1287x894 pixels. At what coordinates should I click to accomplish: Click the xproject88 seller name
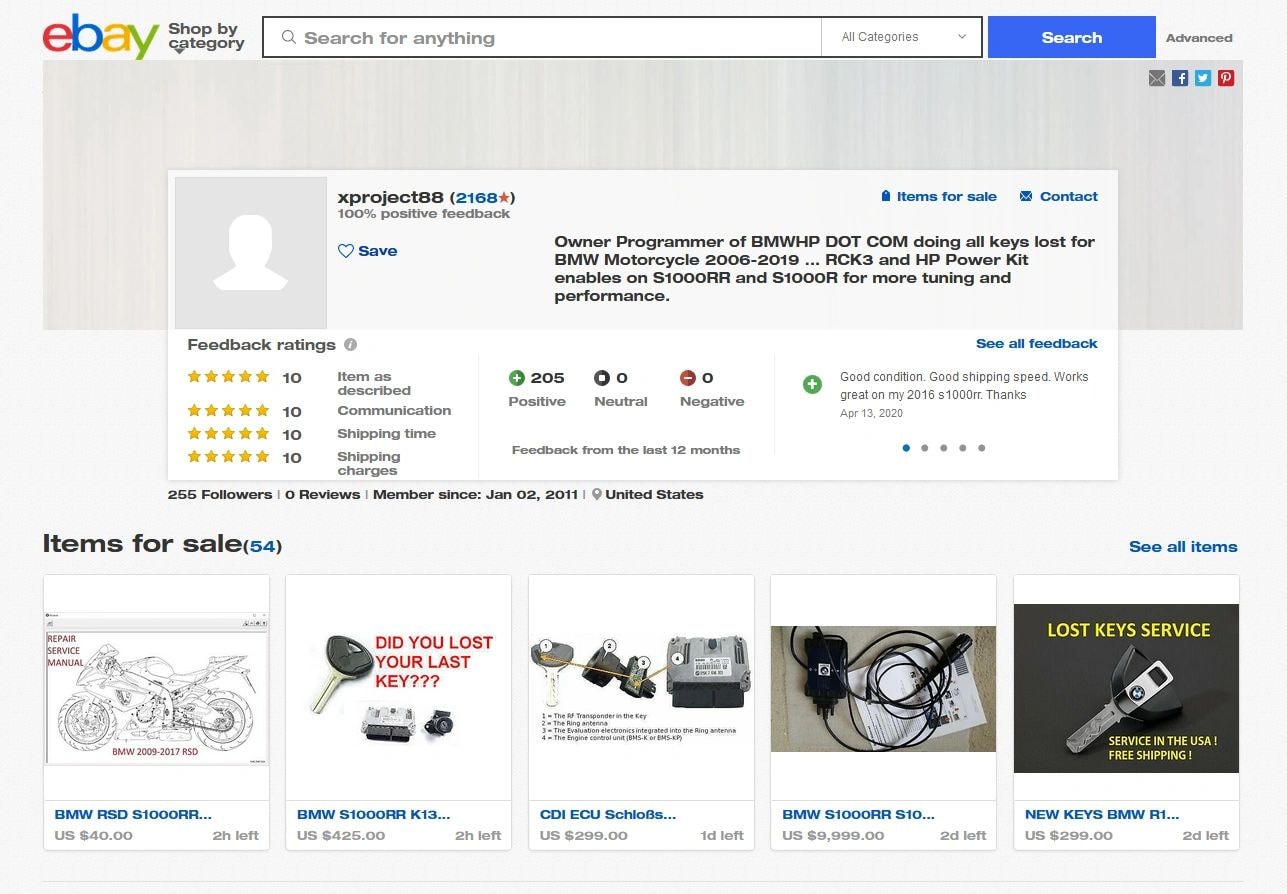point(391,197)
